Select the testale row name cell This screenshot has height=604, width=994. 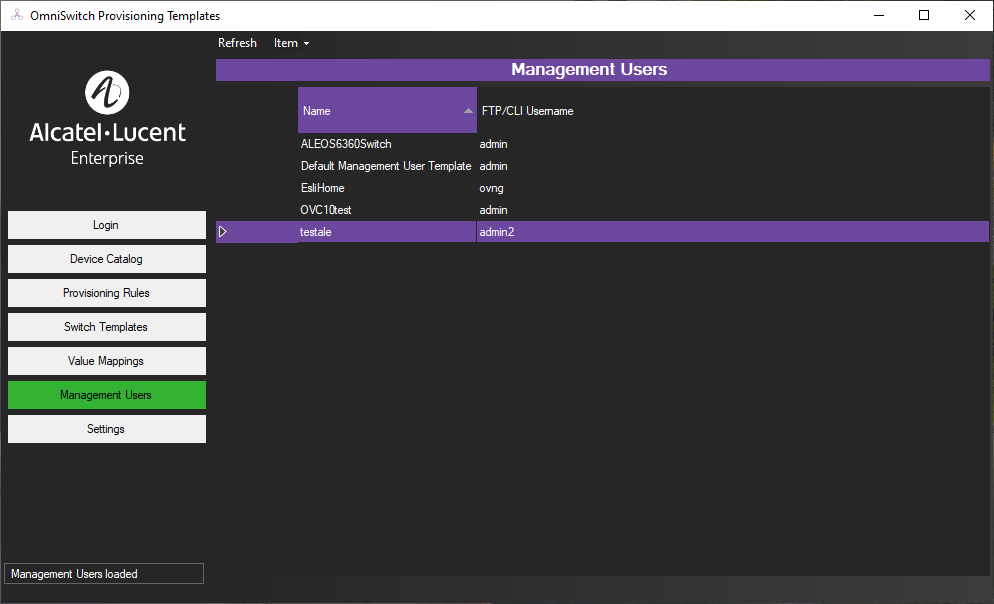click(x=387, y=232)
